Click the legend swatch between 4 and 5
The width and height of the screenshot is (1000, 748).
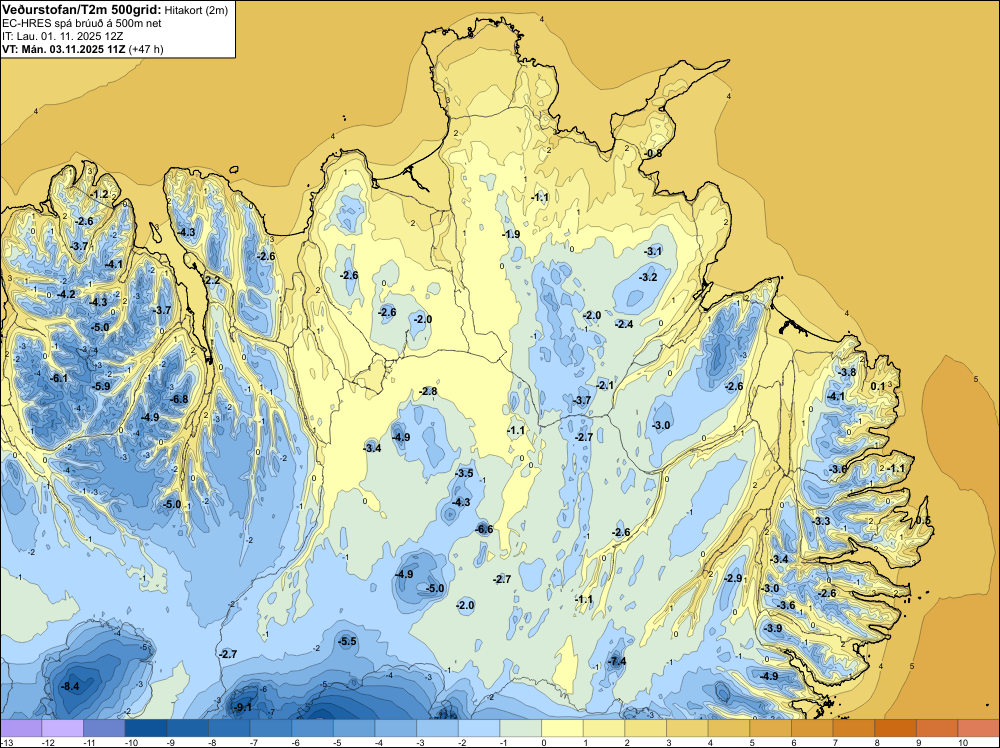click(x=729, y=728)
